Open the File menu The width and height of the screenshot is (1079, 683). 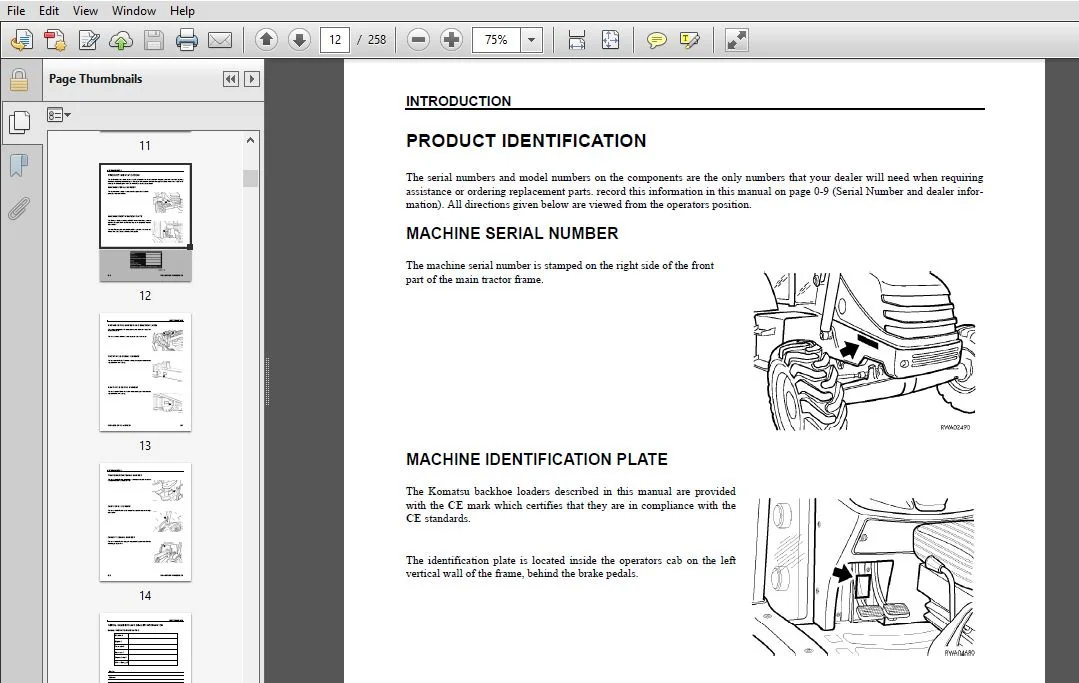pyautogui.click(x=16, y=10)
